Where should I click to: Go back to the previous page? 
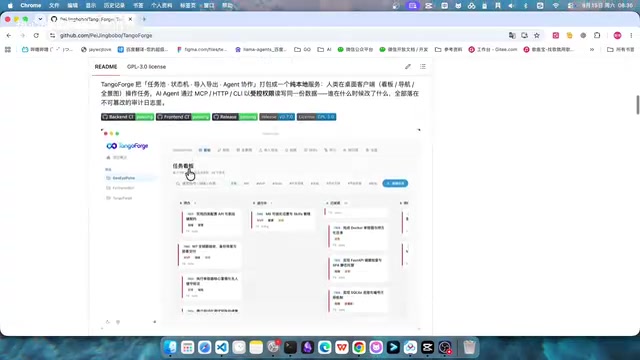[x=9, y=36]
